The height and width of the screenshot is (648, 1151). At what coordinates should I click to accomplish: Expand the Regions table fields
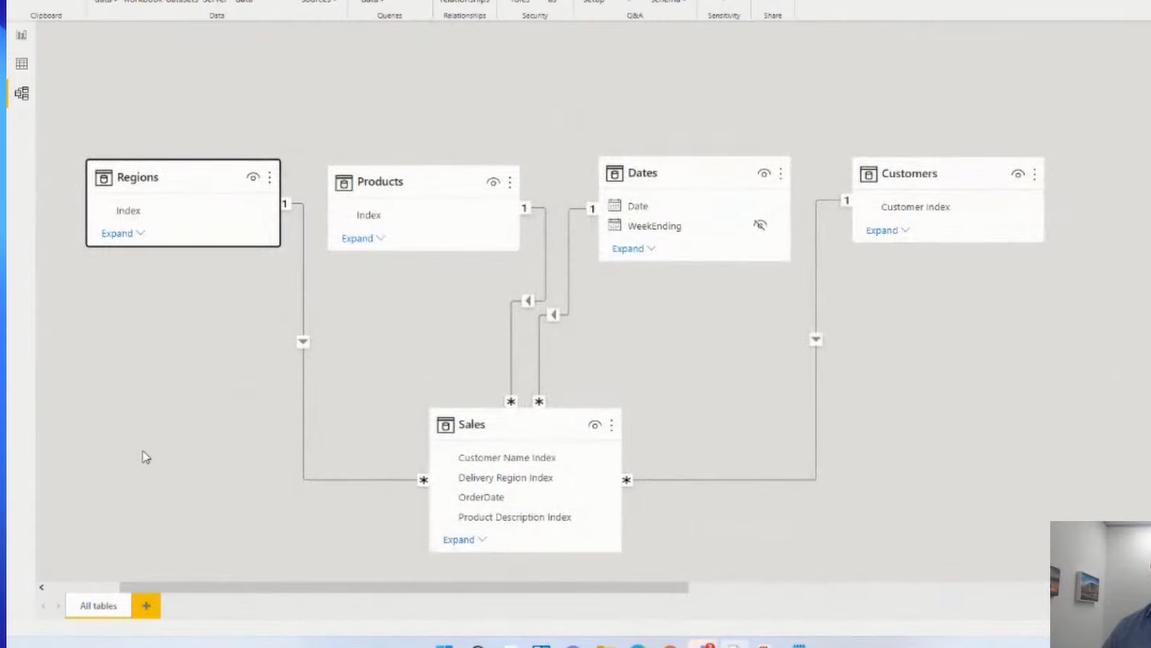tap(122, 233)
